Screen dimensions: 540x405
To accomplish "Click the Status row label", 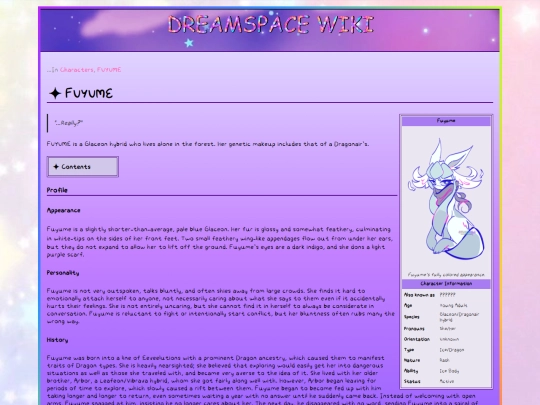I will 412,382.
